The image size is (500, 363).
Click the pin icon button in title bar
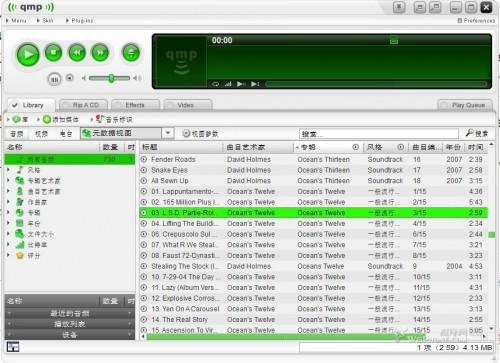pyautogui.click(x=399, y=7)
